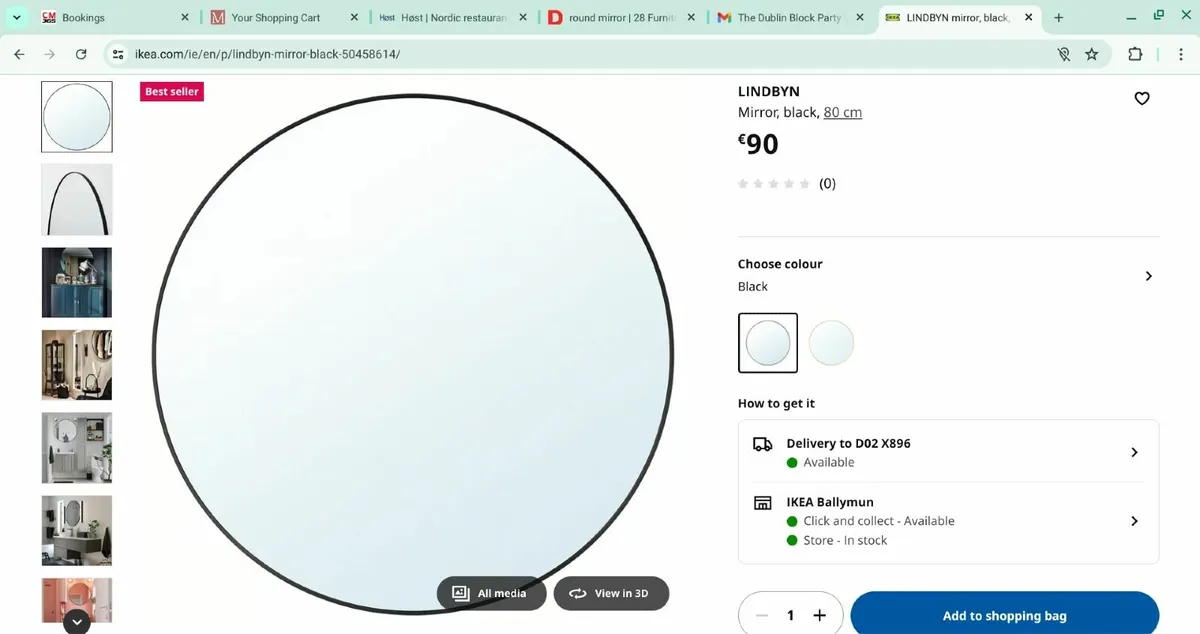Click the IKEA store icon next to Ballymun
This screenshot has width=1200, height=634.
tap(763, 501)
